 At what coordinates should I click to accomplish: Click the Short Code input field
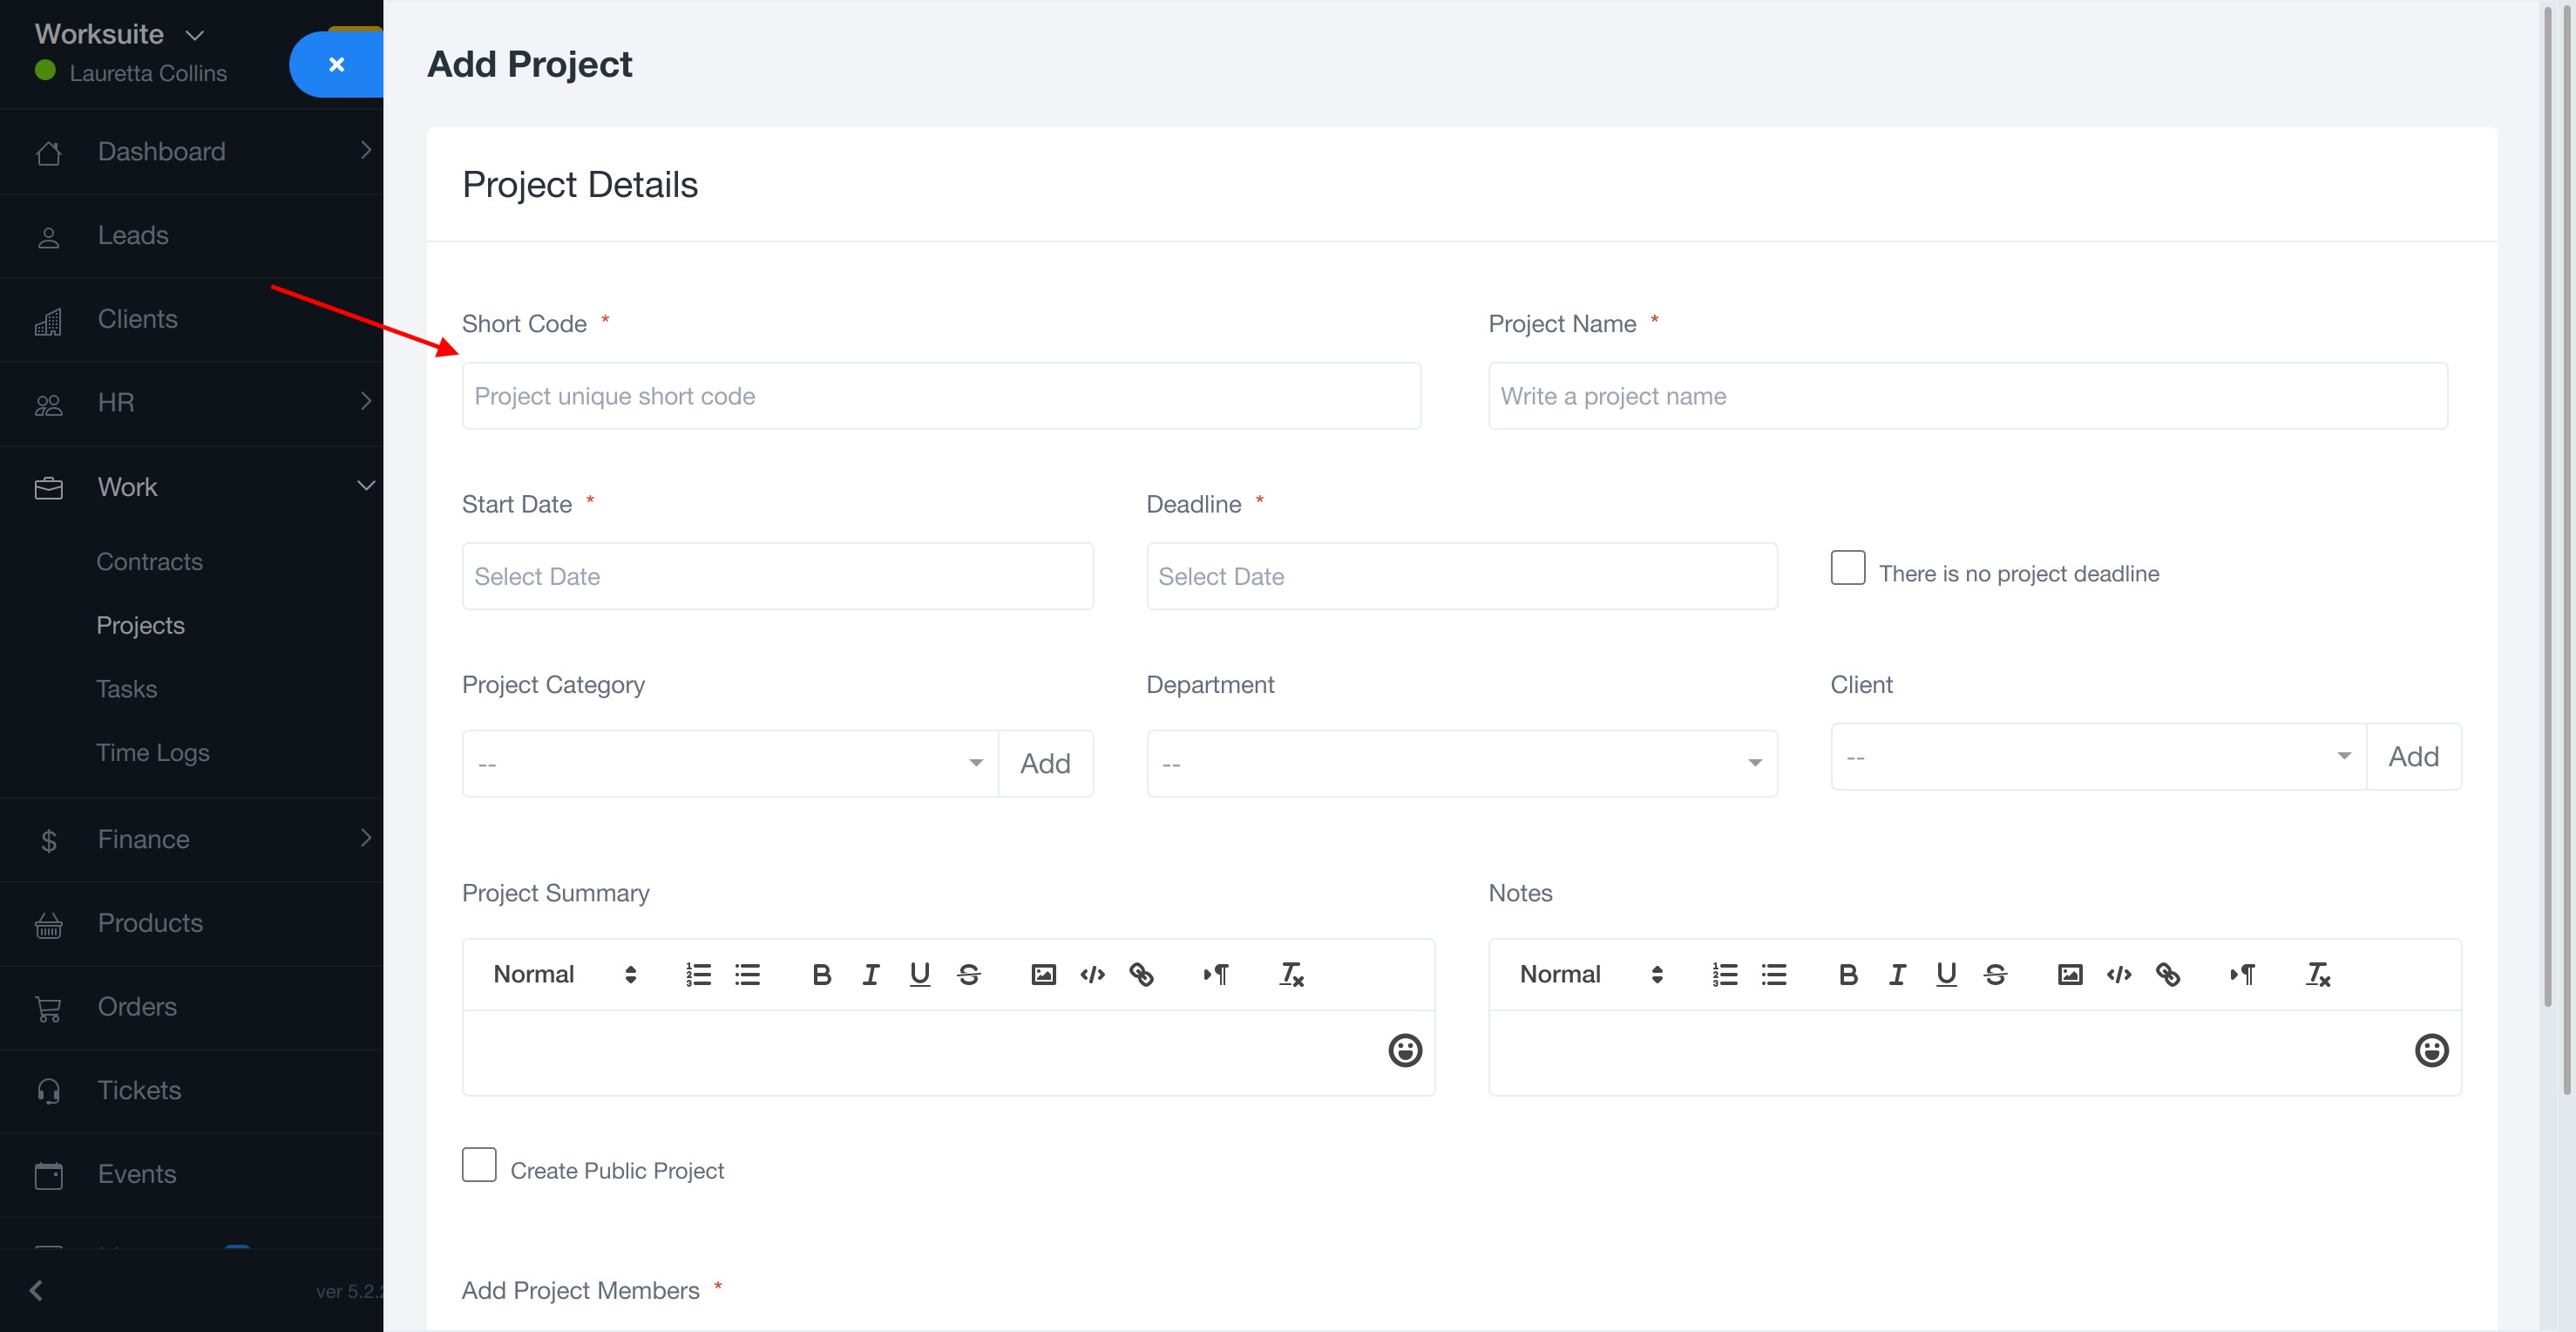pyautogui.click(x=940, y=396)
